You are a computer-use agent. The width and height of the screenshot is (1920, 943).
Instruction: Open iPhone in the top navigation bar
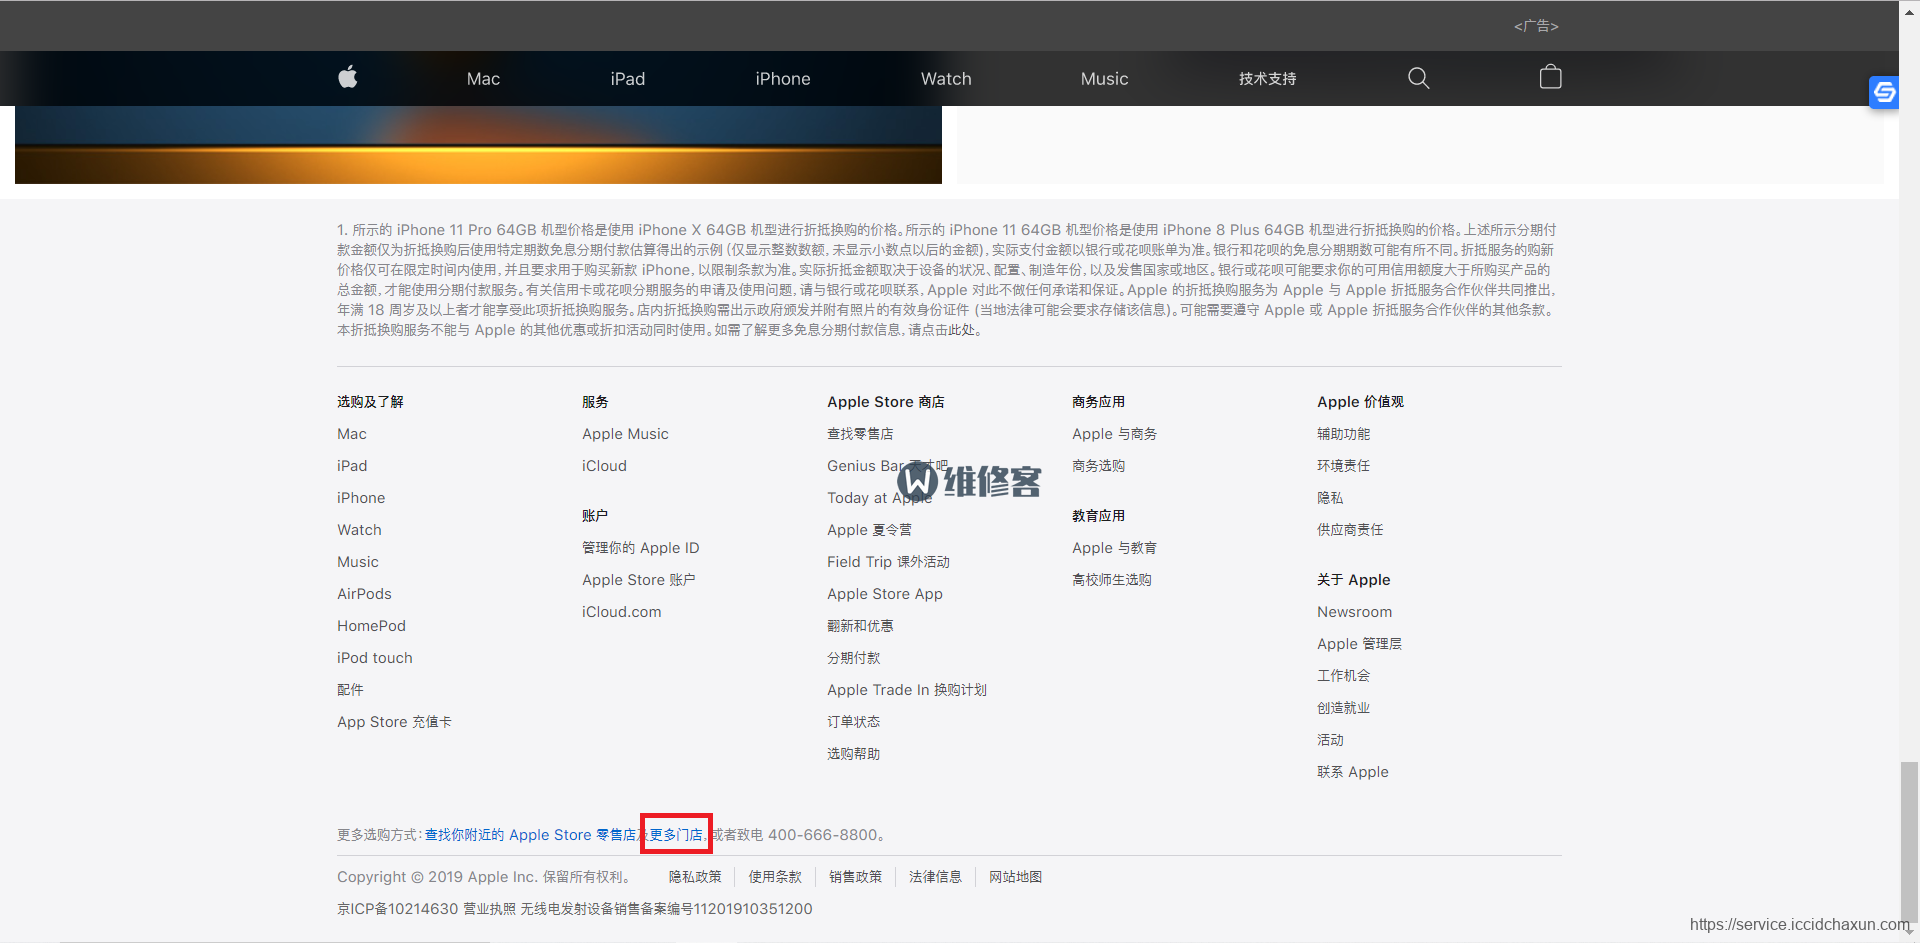(783, 79)
